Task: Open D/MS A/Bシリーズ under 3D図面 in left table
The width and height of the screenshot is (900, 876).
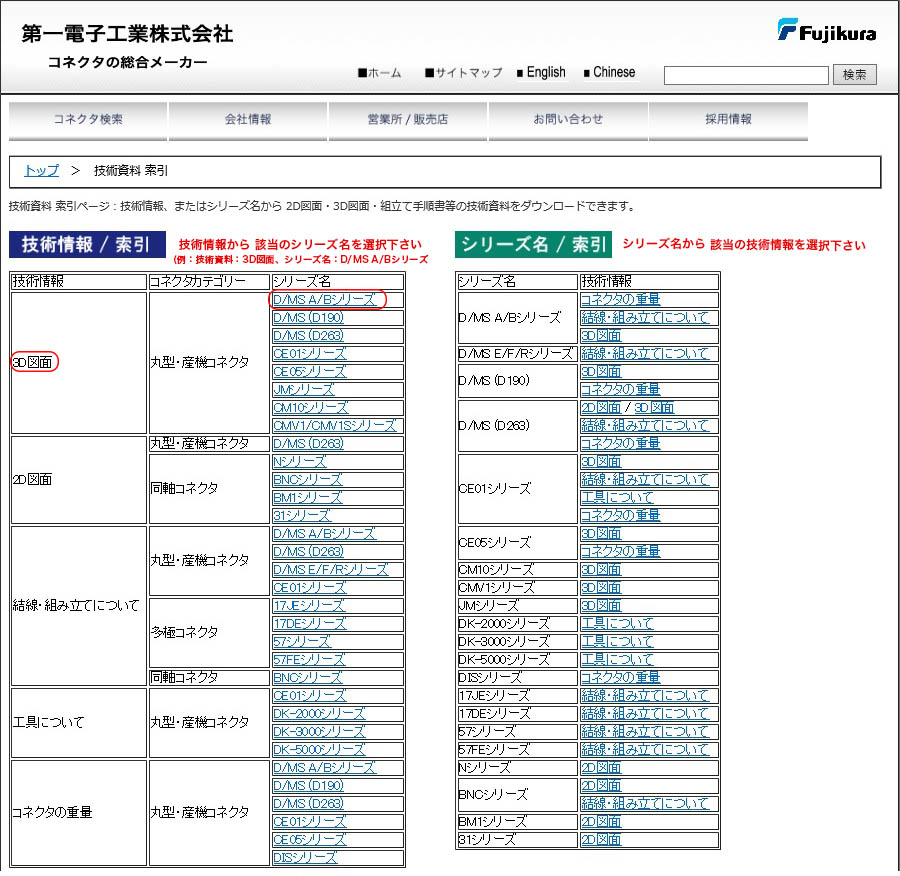Action: [x=324, y=300]
